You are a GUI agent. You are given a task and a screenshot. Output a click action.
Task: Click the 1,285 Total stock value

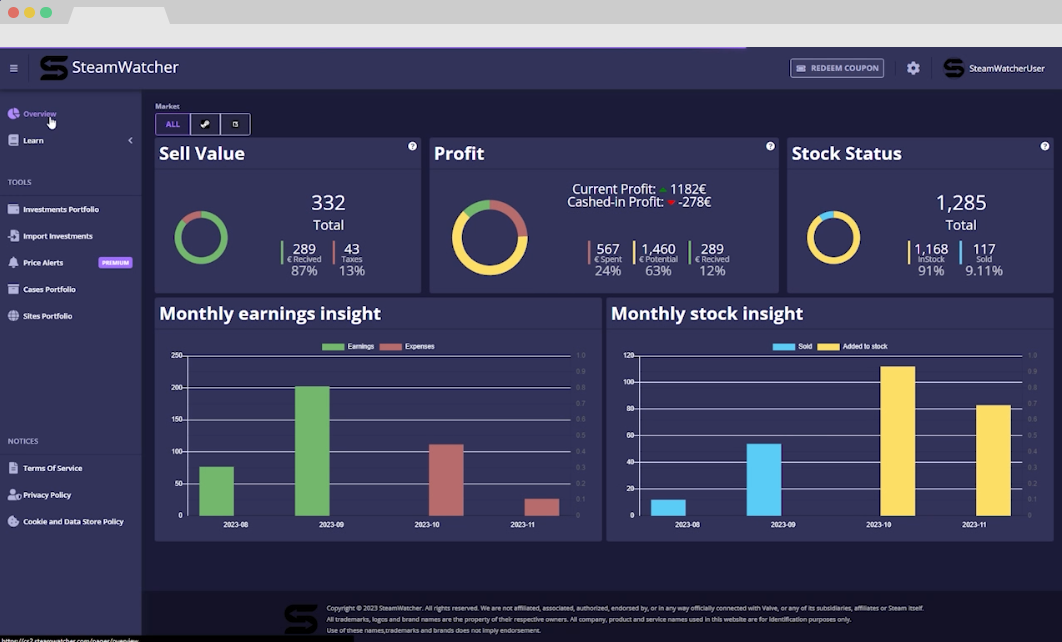pyautogui.click(x=960, y=202)
